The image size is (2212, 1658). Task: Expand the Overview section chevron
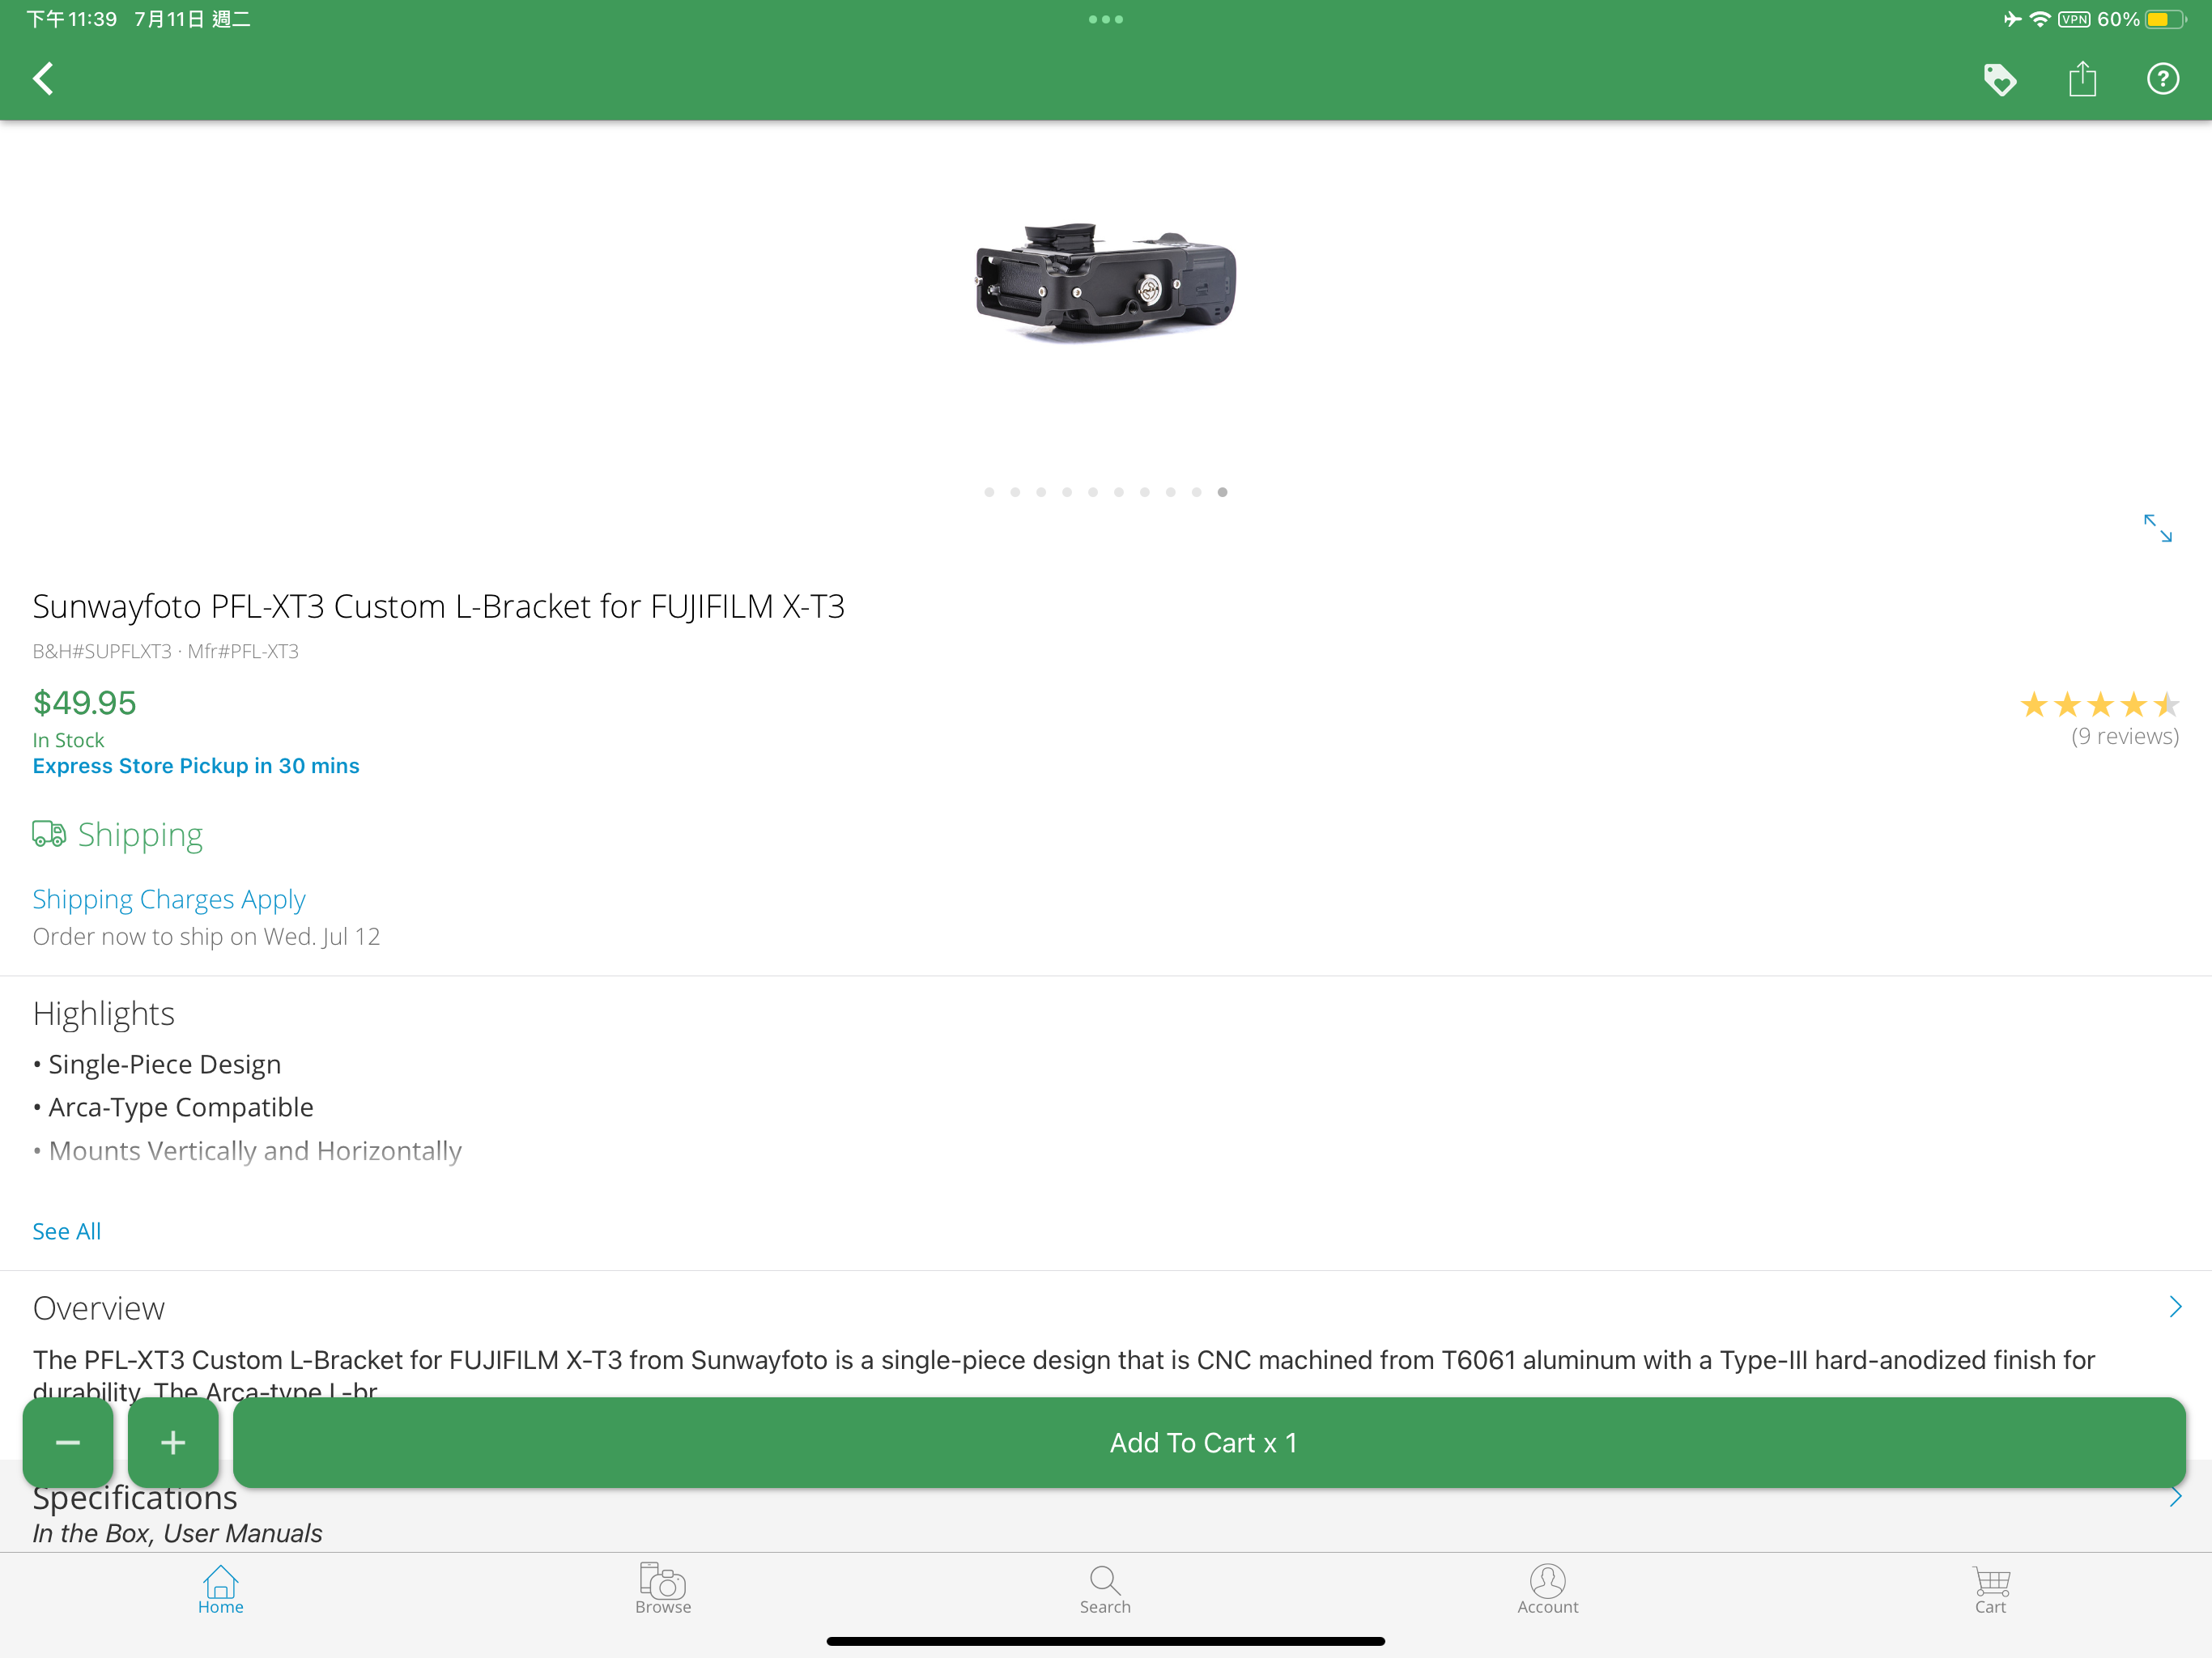2175,1307
